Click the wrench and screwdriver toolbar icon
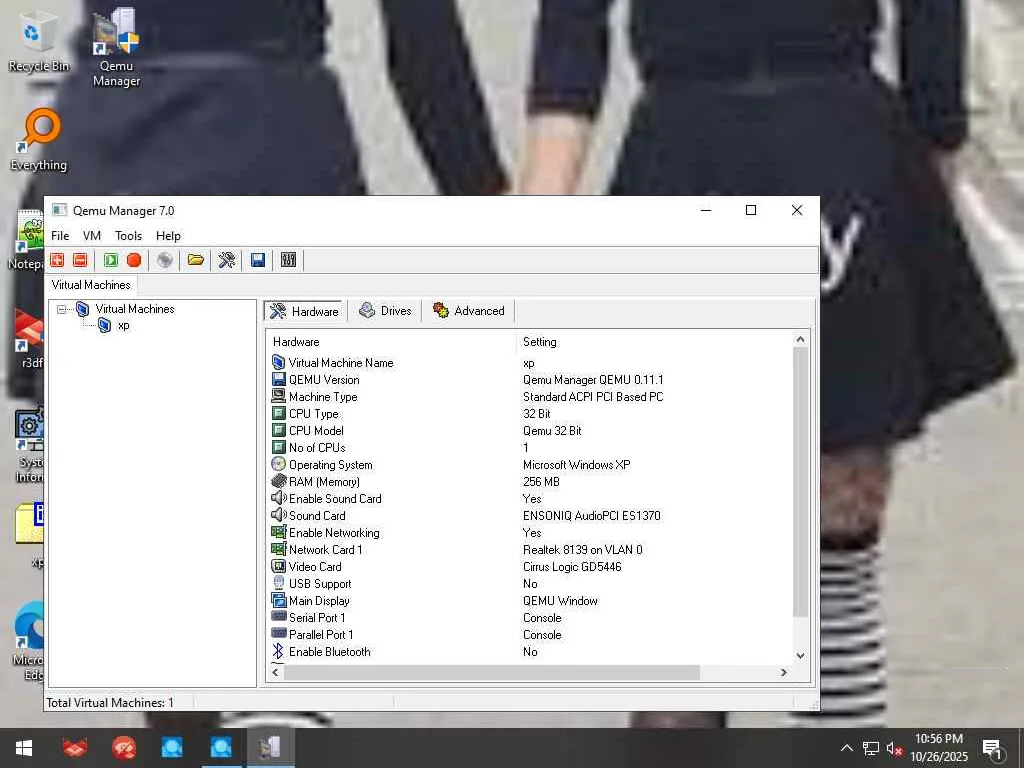Screen dimensions: 1024x768 (227, 260)
